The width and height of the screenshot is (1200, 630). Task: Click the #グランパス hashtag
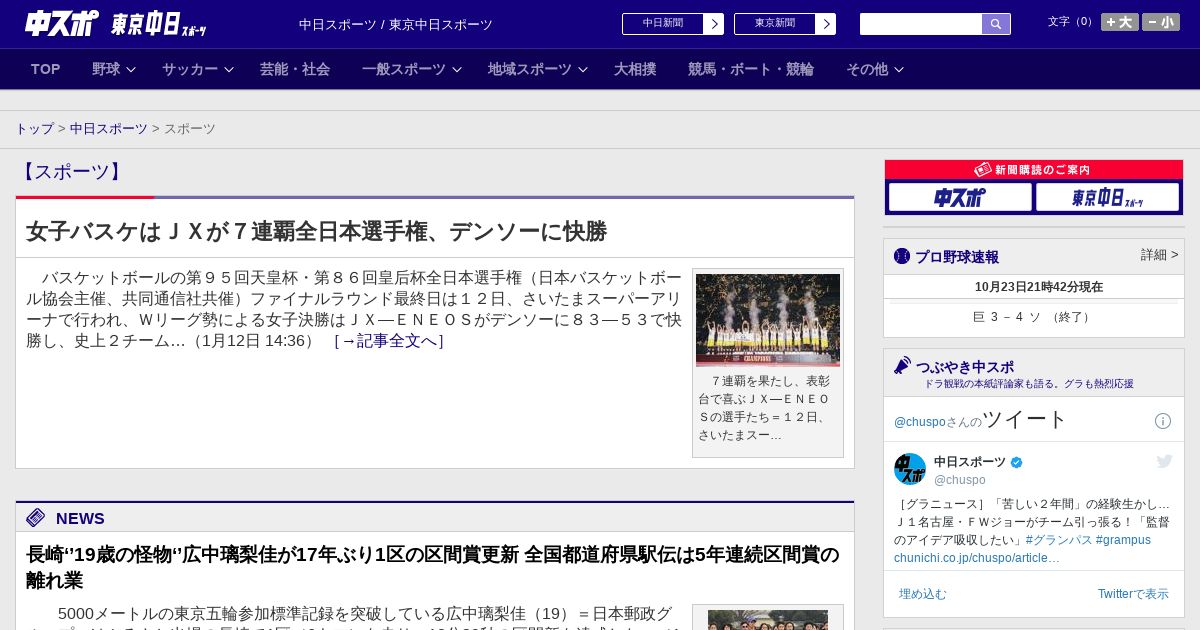tap(1058, 540)
